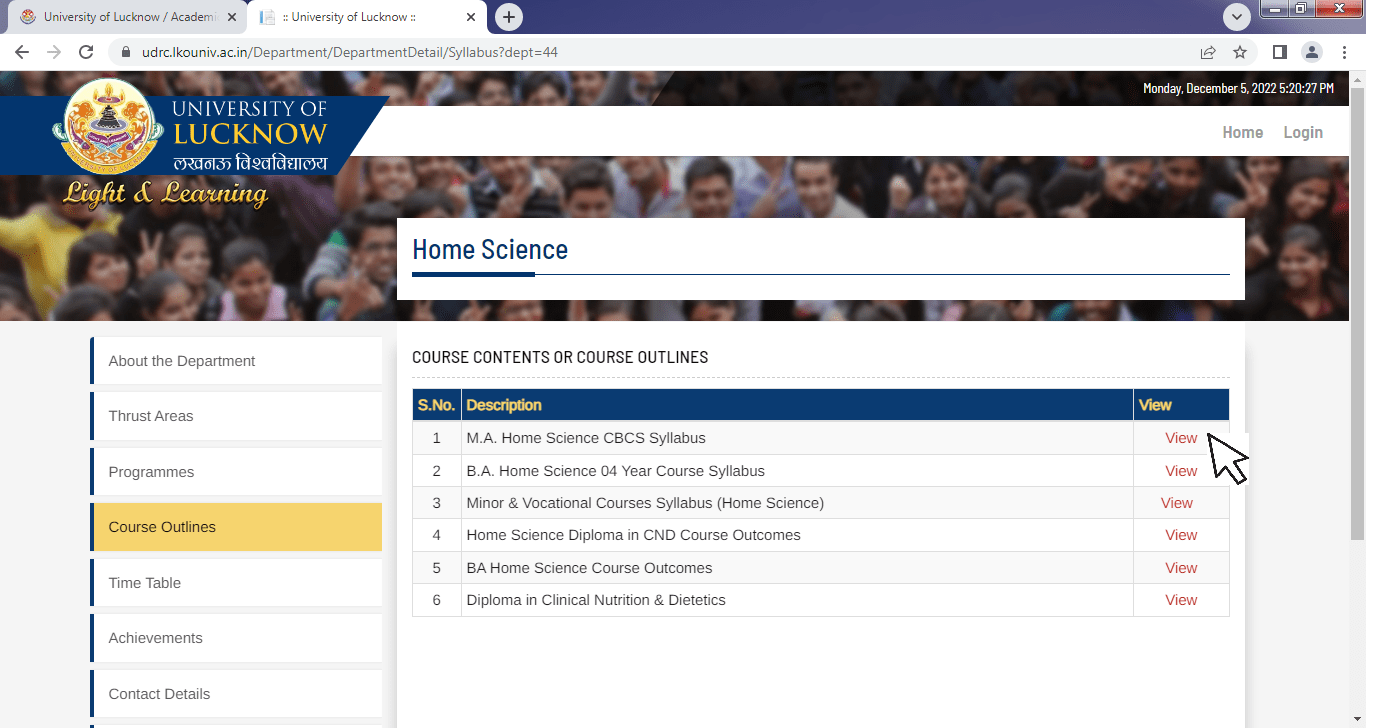Click the Home menu link
The height and width of the screenshot is (728, 1380).
(1243, 132)
